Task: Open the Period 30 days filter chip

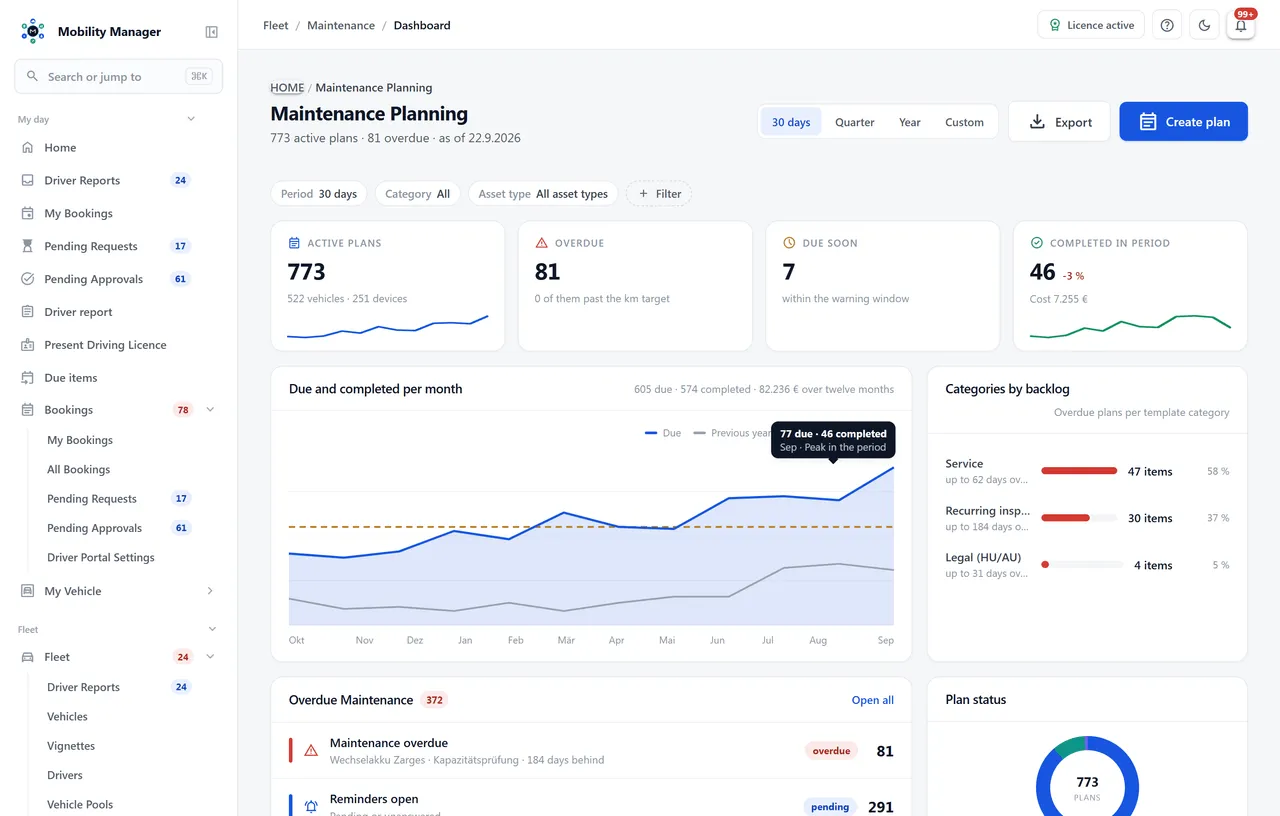Action: (319, 194)
